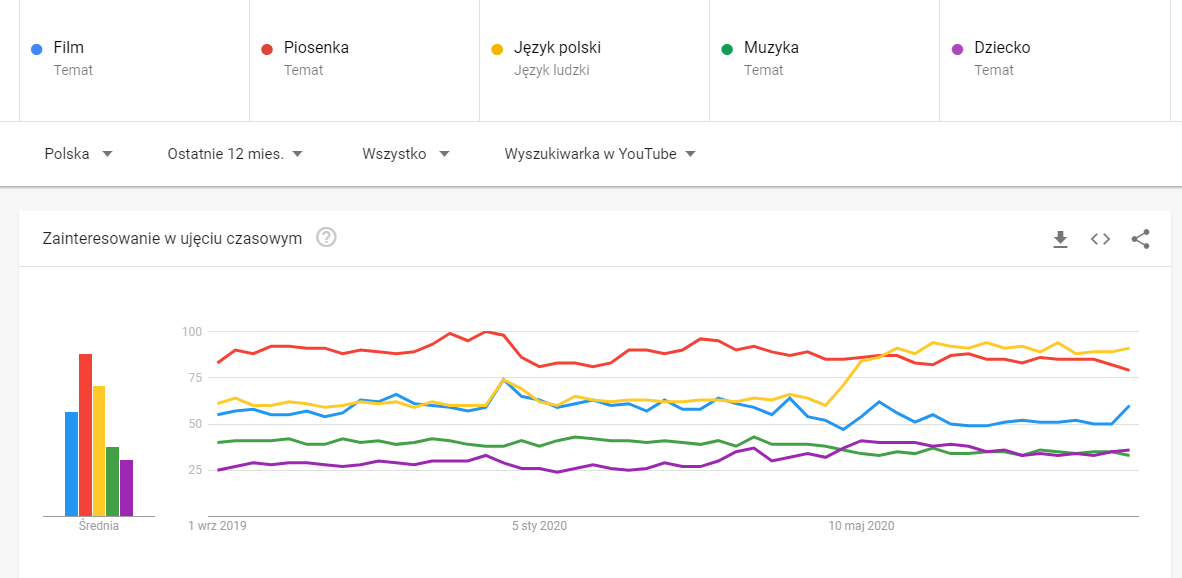Expand the Ostatnie 12 mies. time range

click(x=235, y=154)
